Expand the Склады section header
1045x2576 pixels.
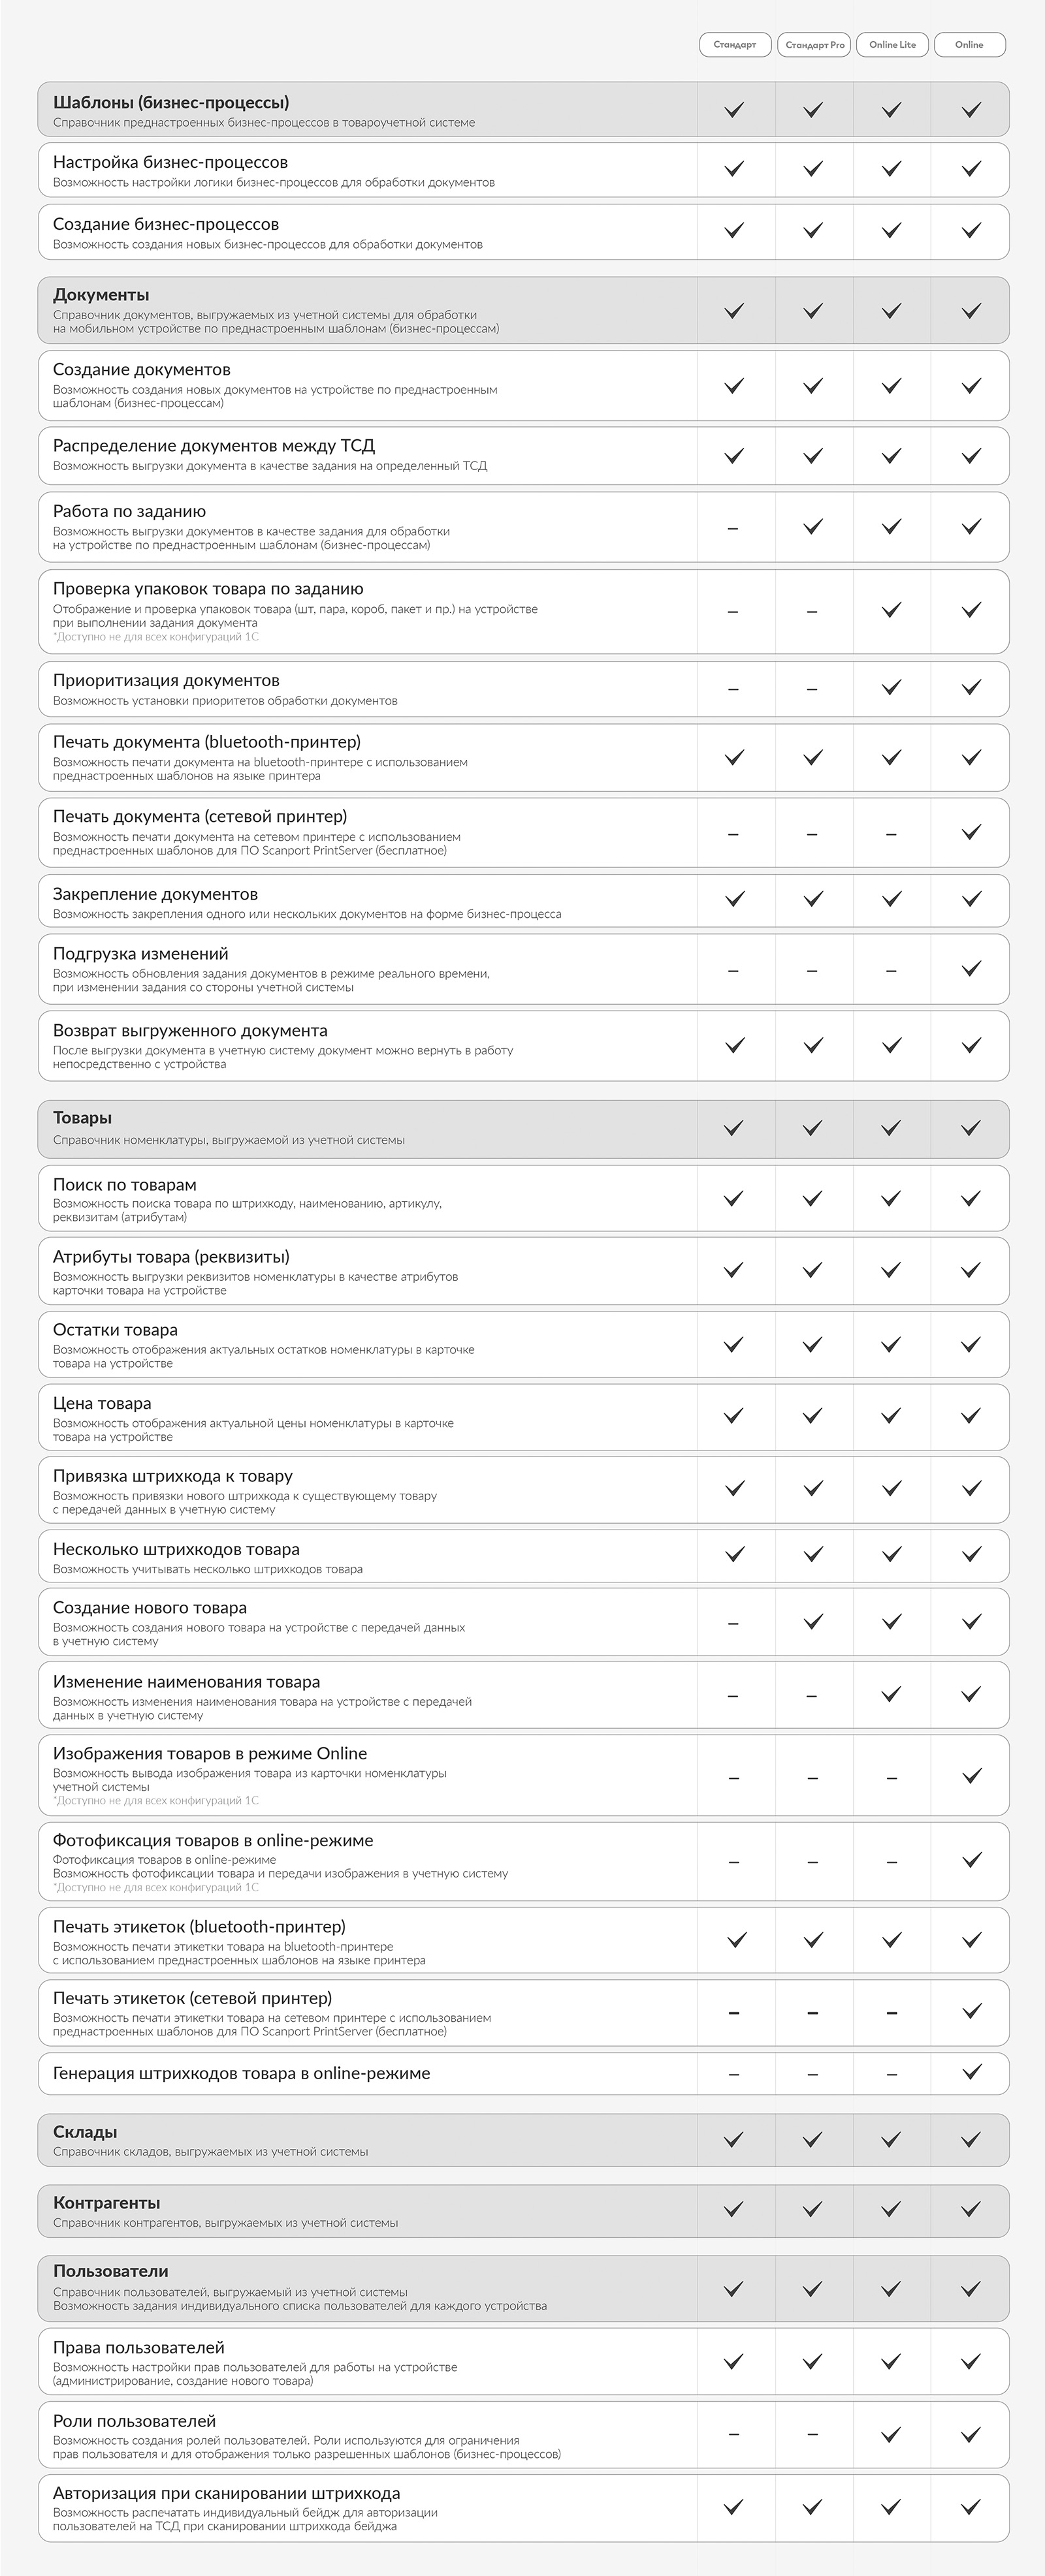[523, 2140]
